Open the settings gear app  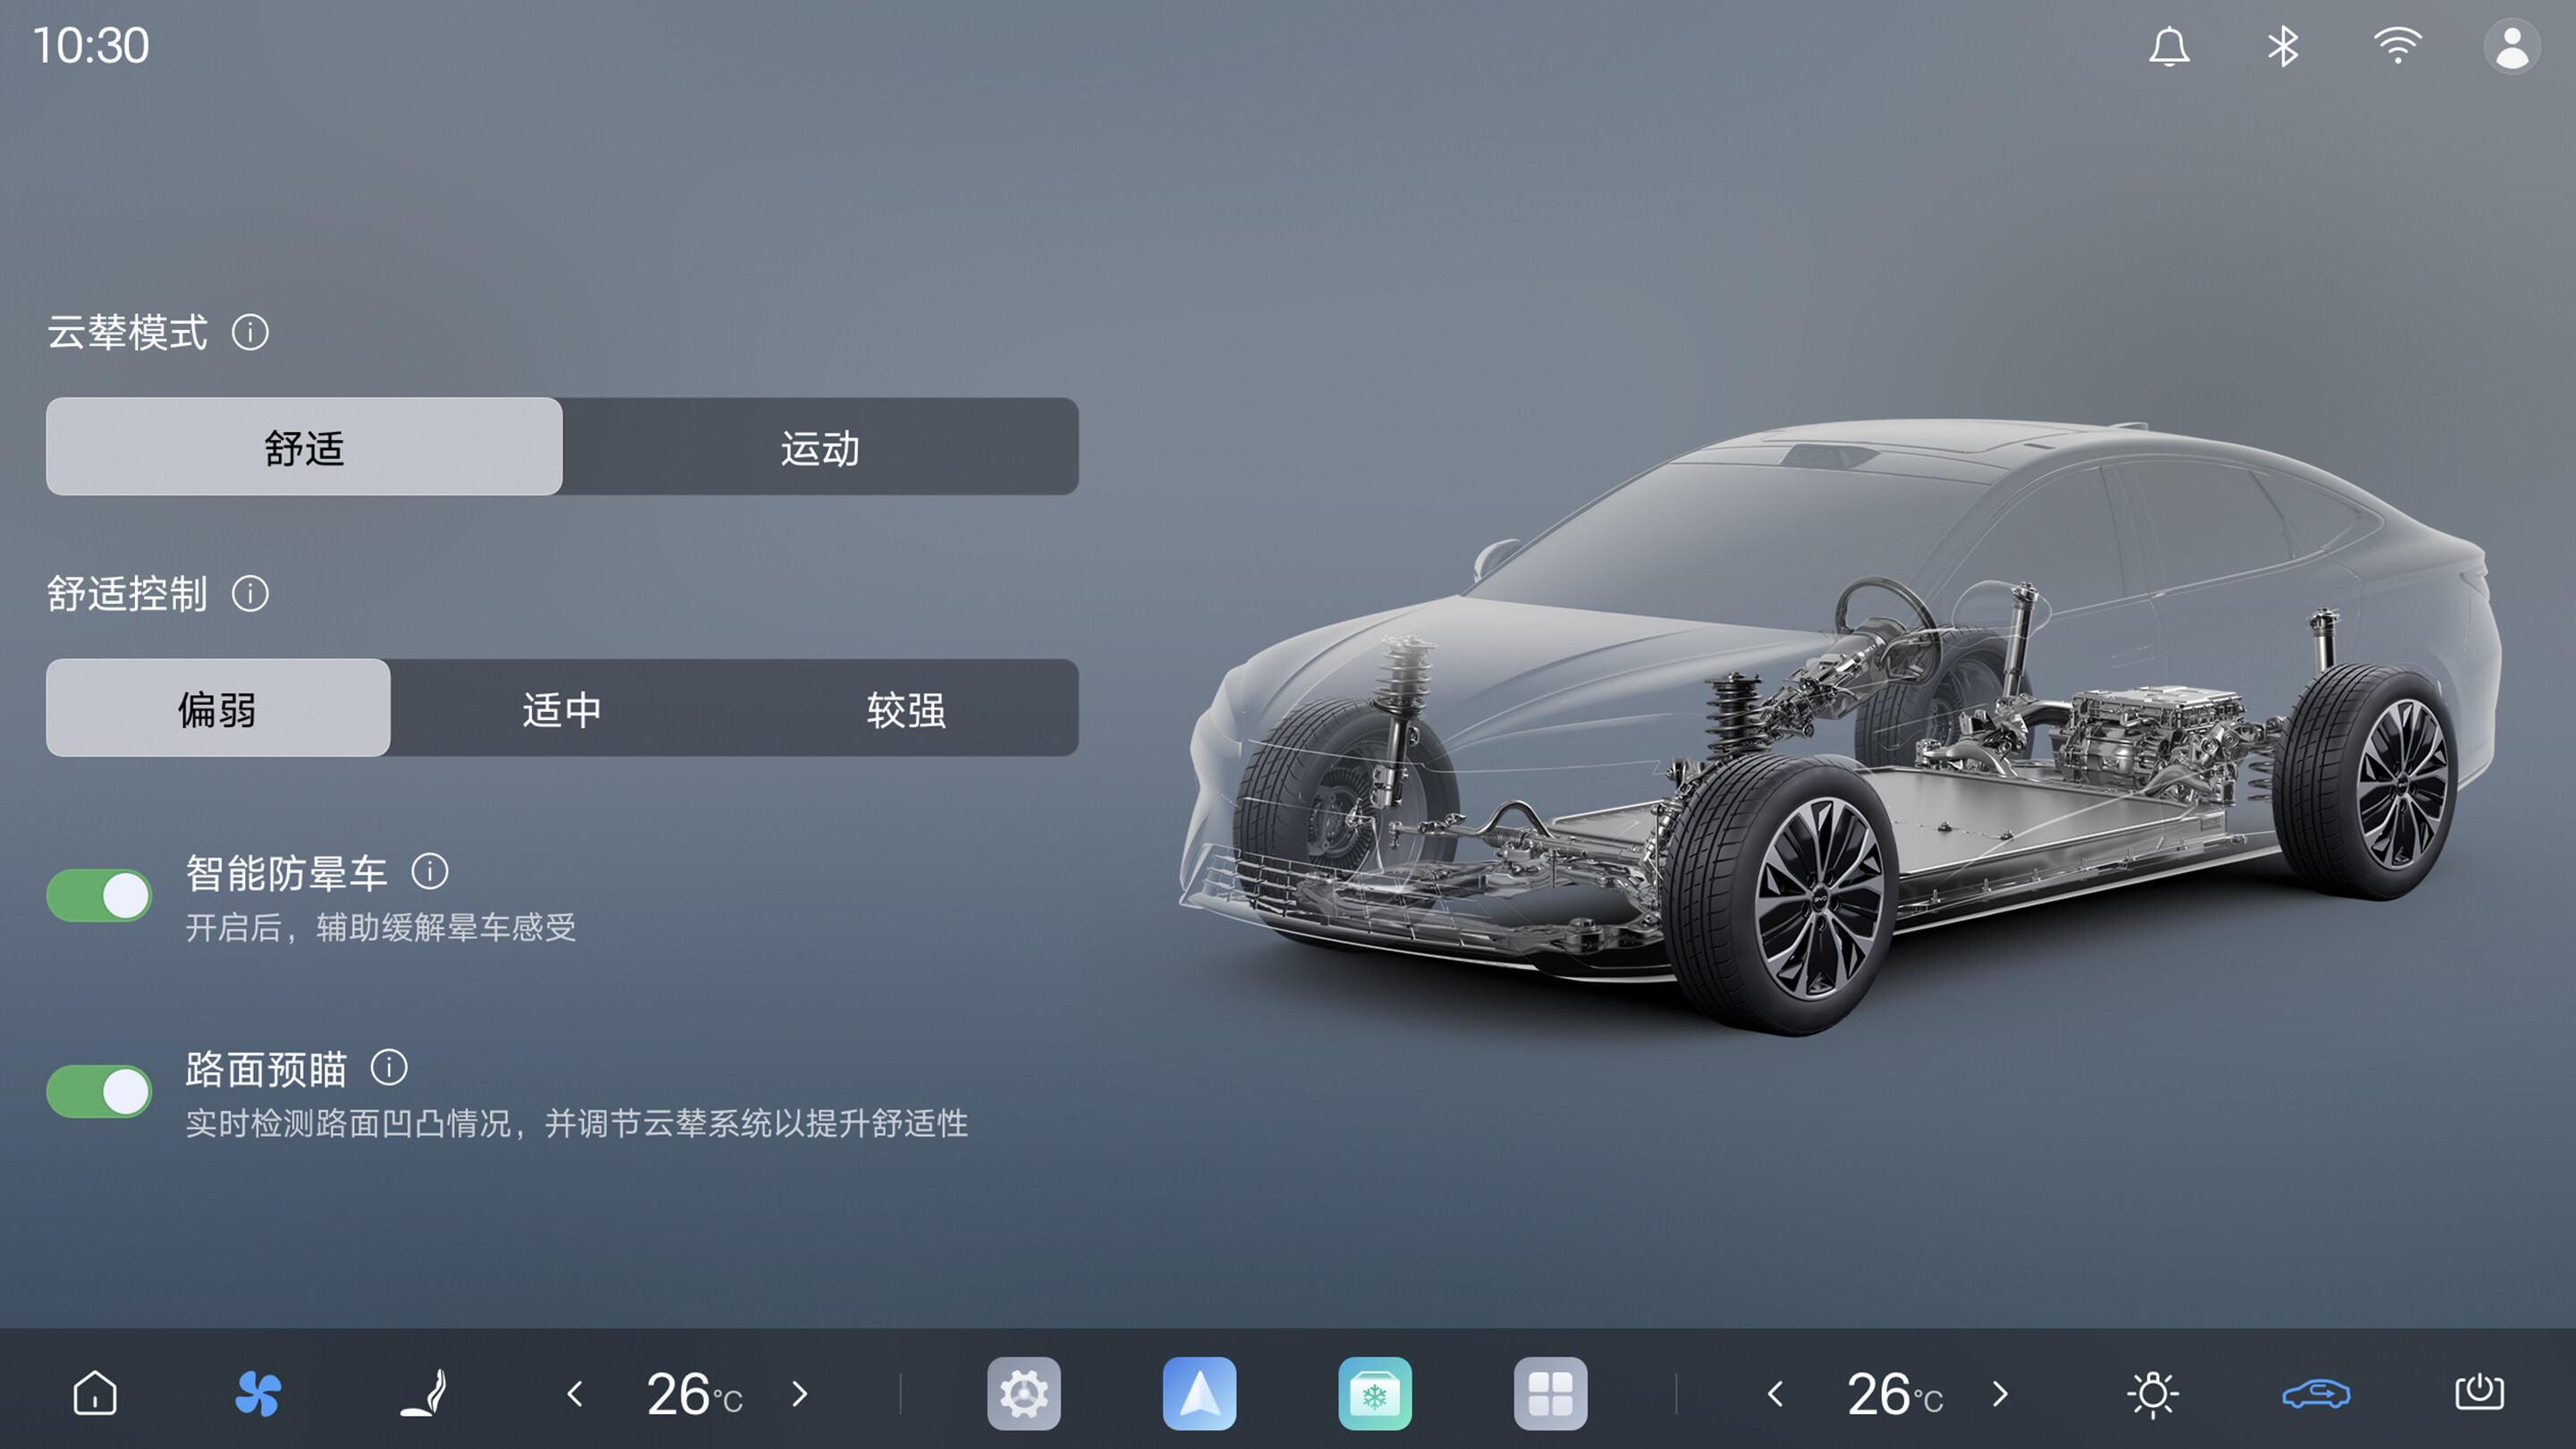(1024, 1393)
